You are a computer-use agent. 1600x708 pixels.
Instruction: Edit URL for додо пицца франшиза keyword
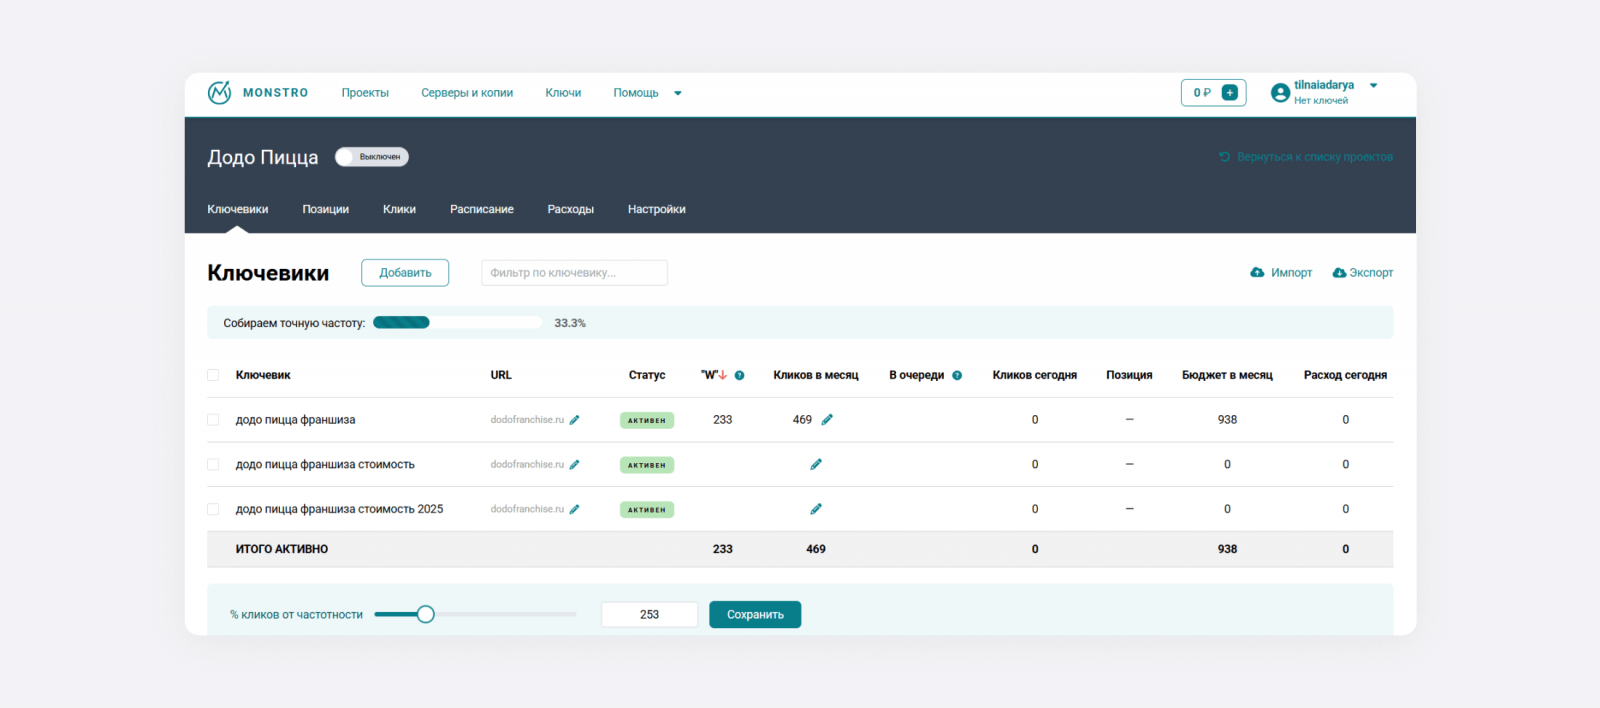click(575, 420)
